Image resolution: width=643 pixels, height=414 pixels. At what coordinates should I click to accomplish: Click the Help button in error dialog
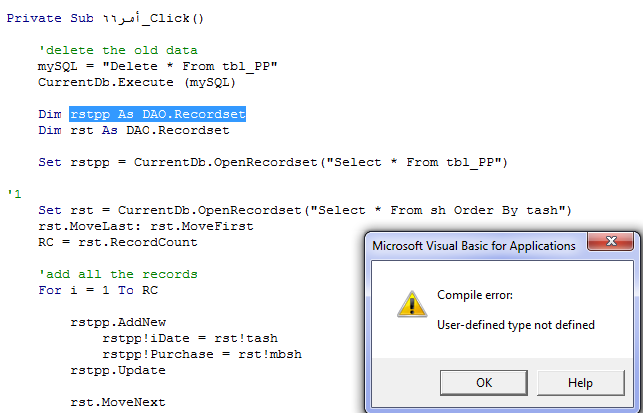point(580,382)
